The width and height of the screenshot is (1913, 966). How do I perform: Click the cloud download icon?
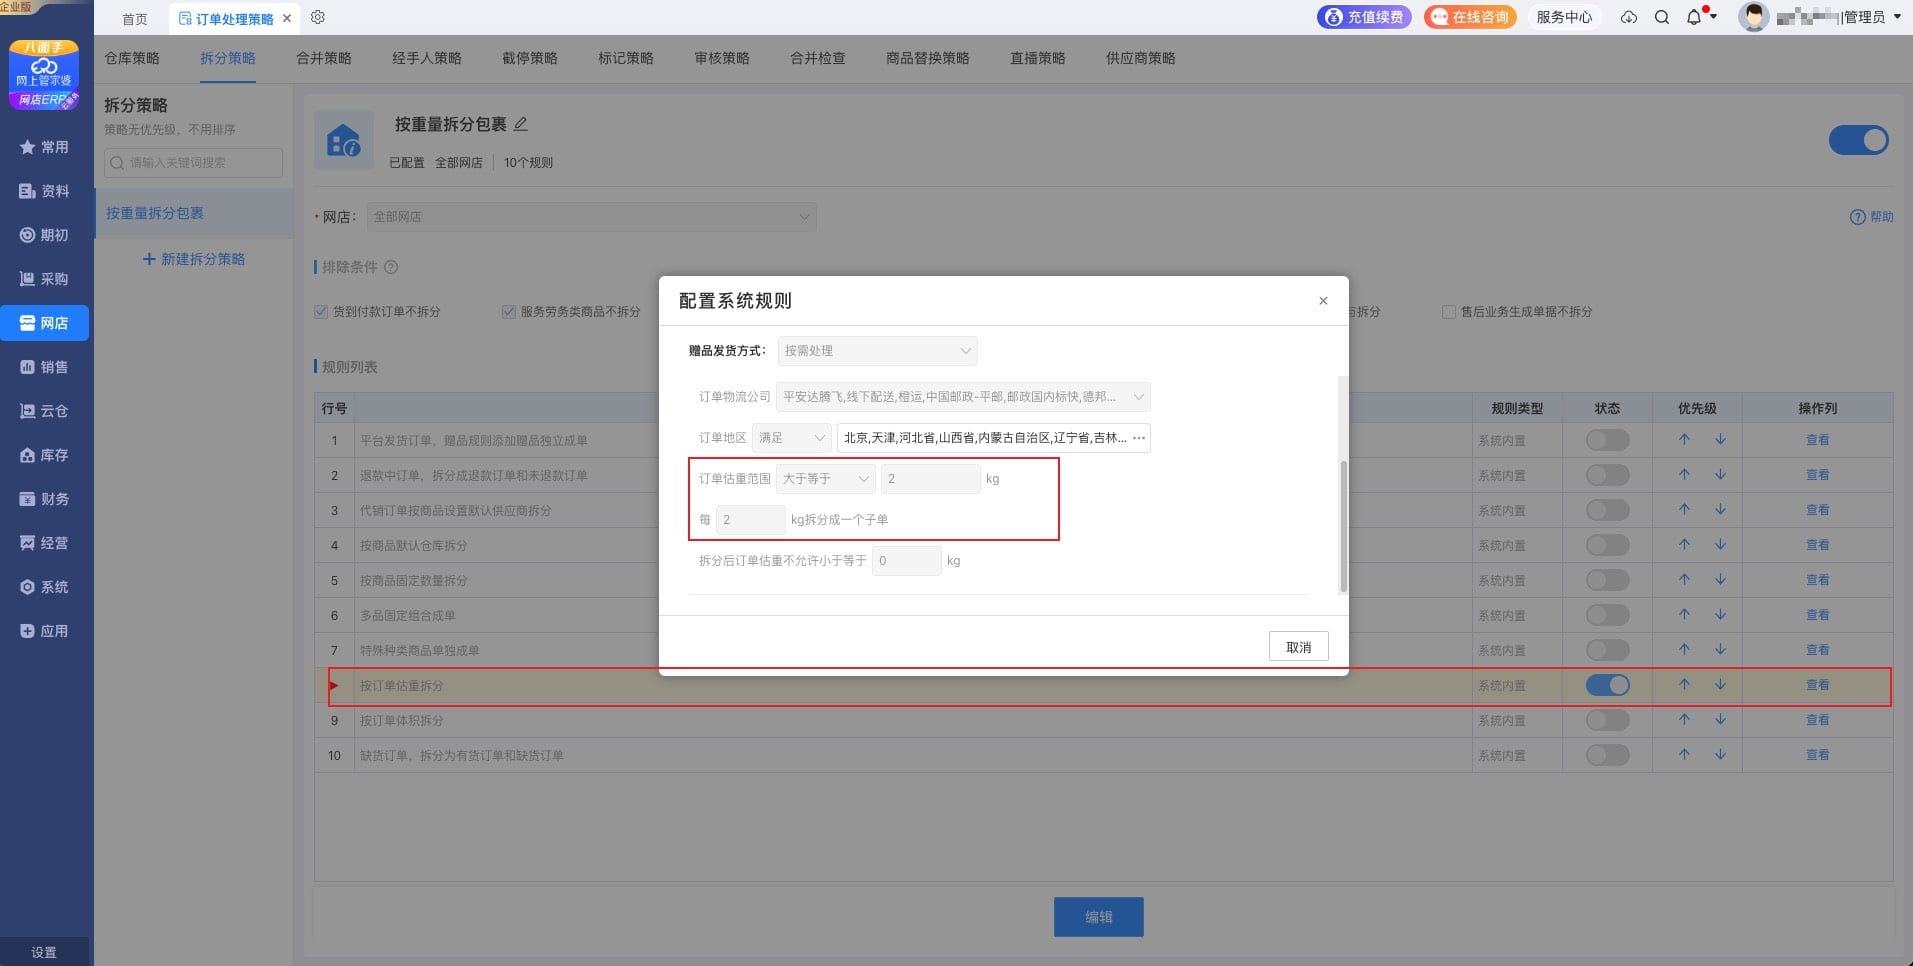1629,17
